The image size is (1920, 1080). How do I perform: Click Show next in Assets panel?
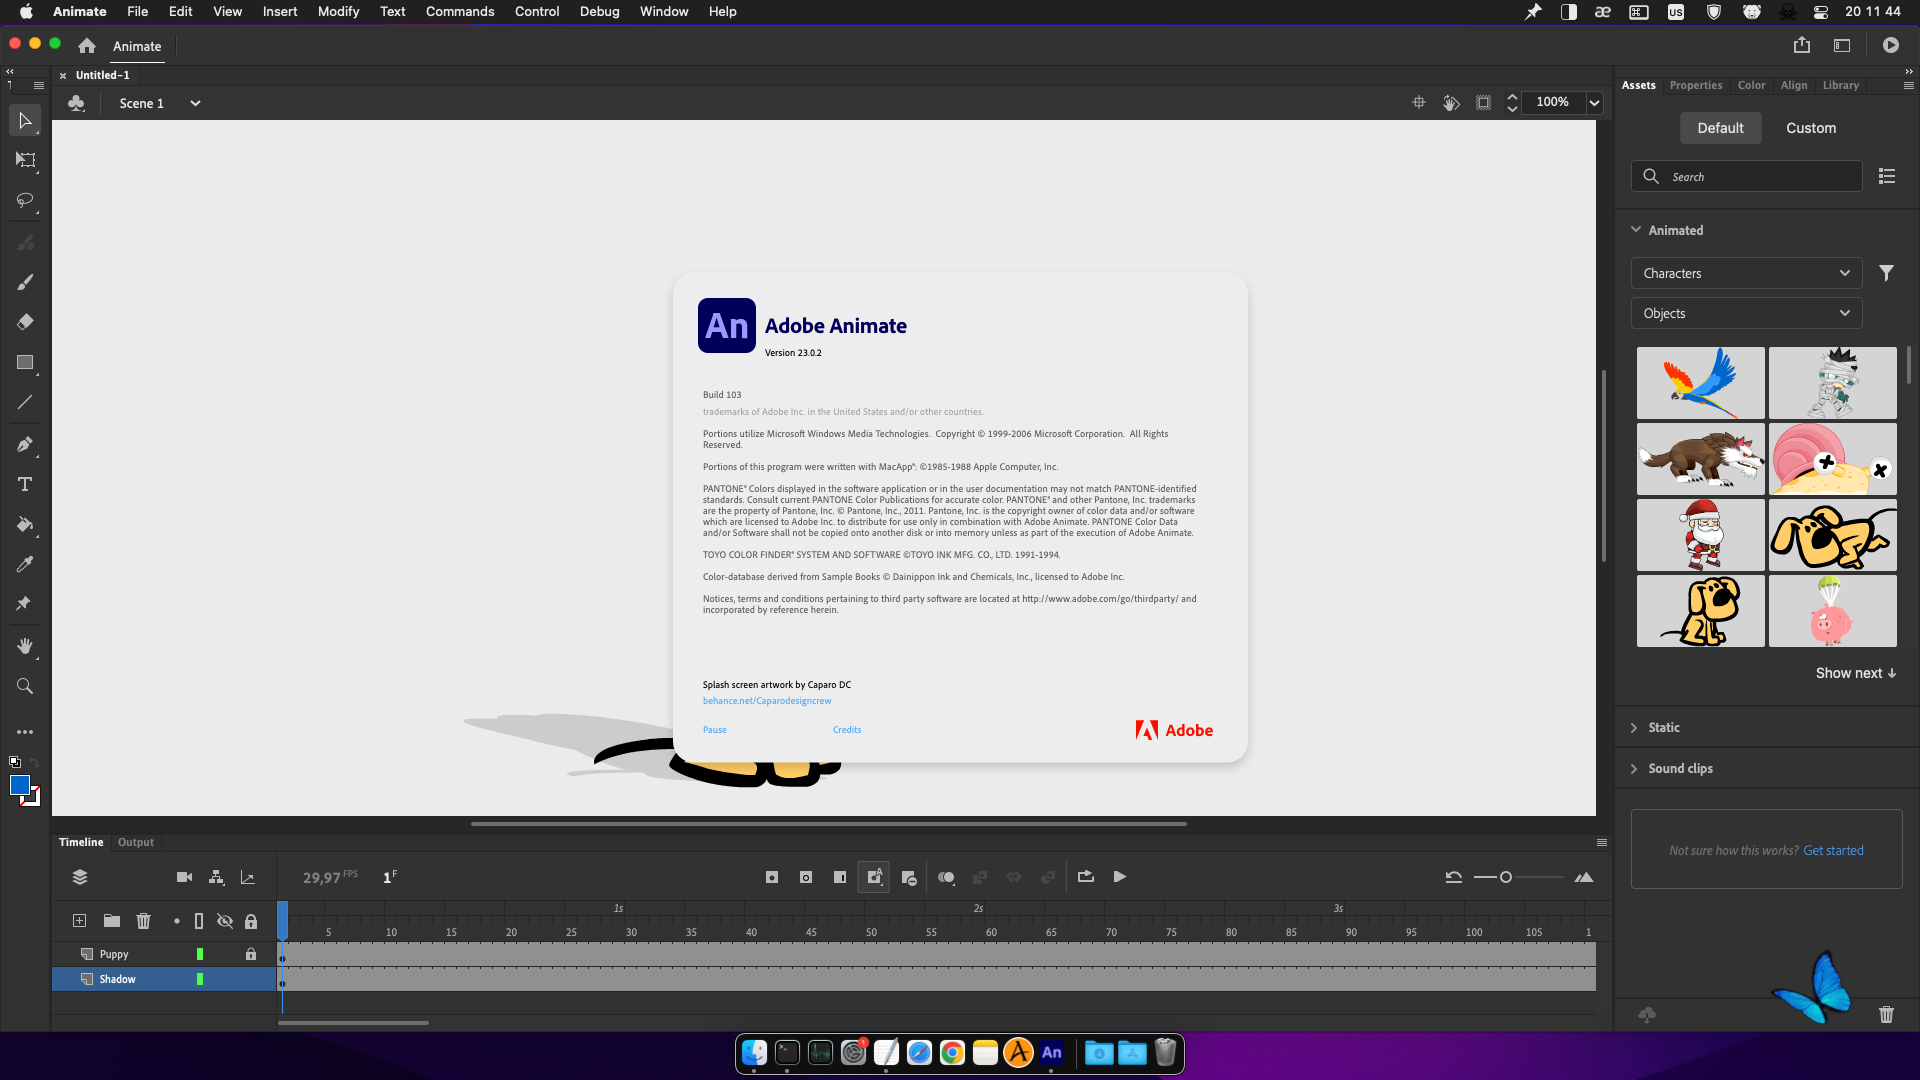click(x=1855, y=673)
